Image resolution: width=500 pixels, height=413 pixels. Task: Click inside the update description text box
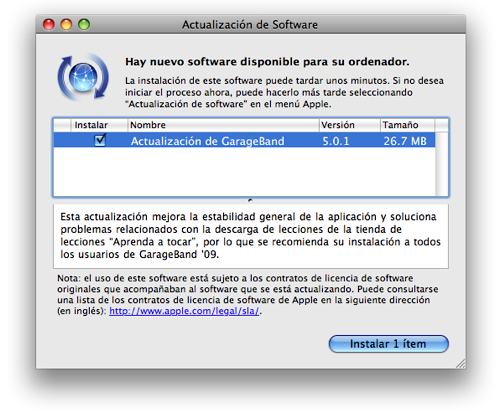pos(251,236)
